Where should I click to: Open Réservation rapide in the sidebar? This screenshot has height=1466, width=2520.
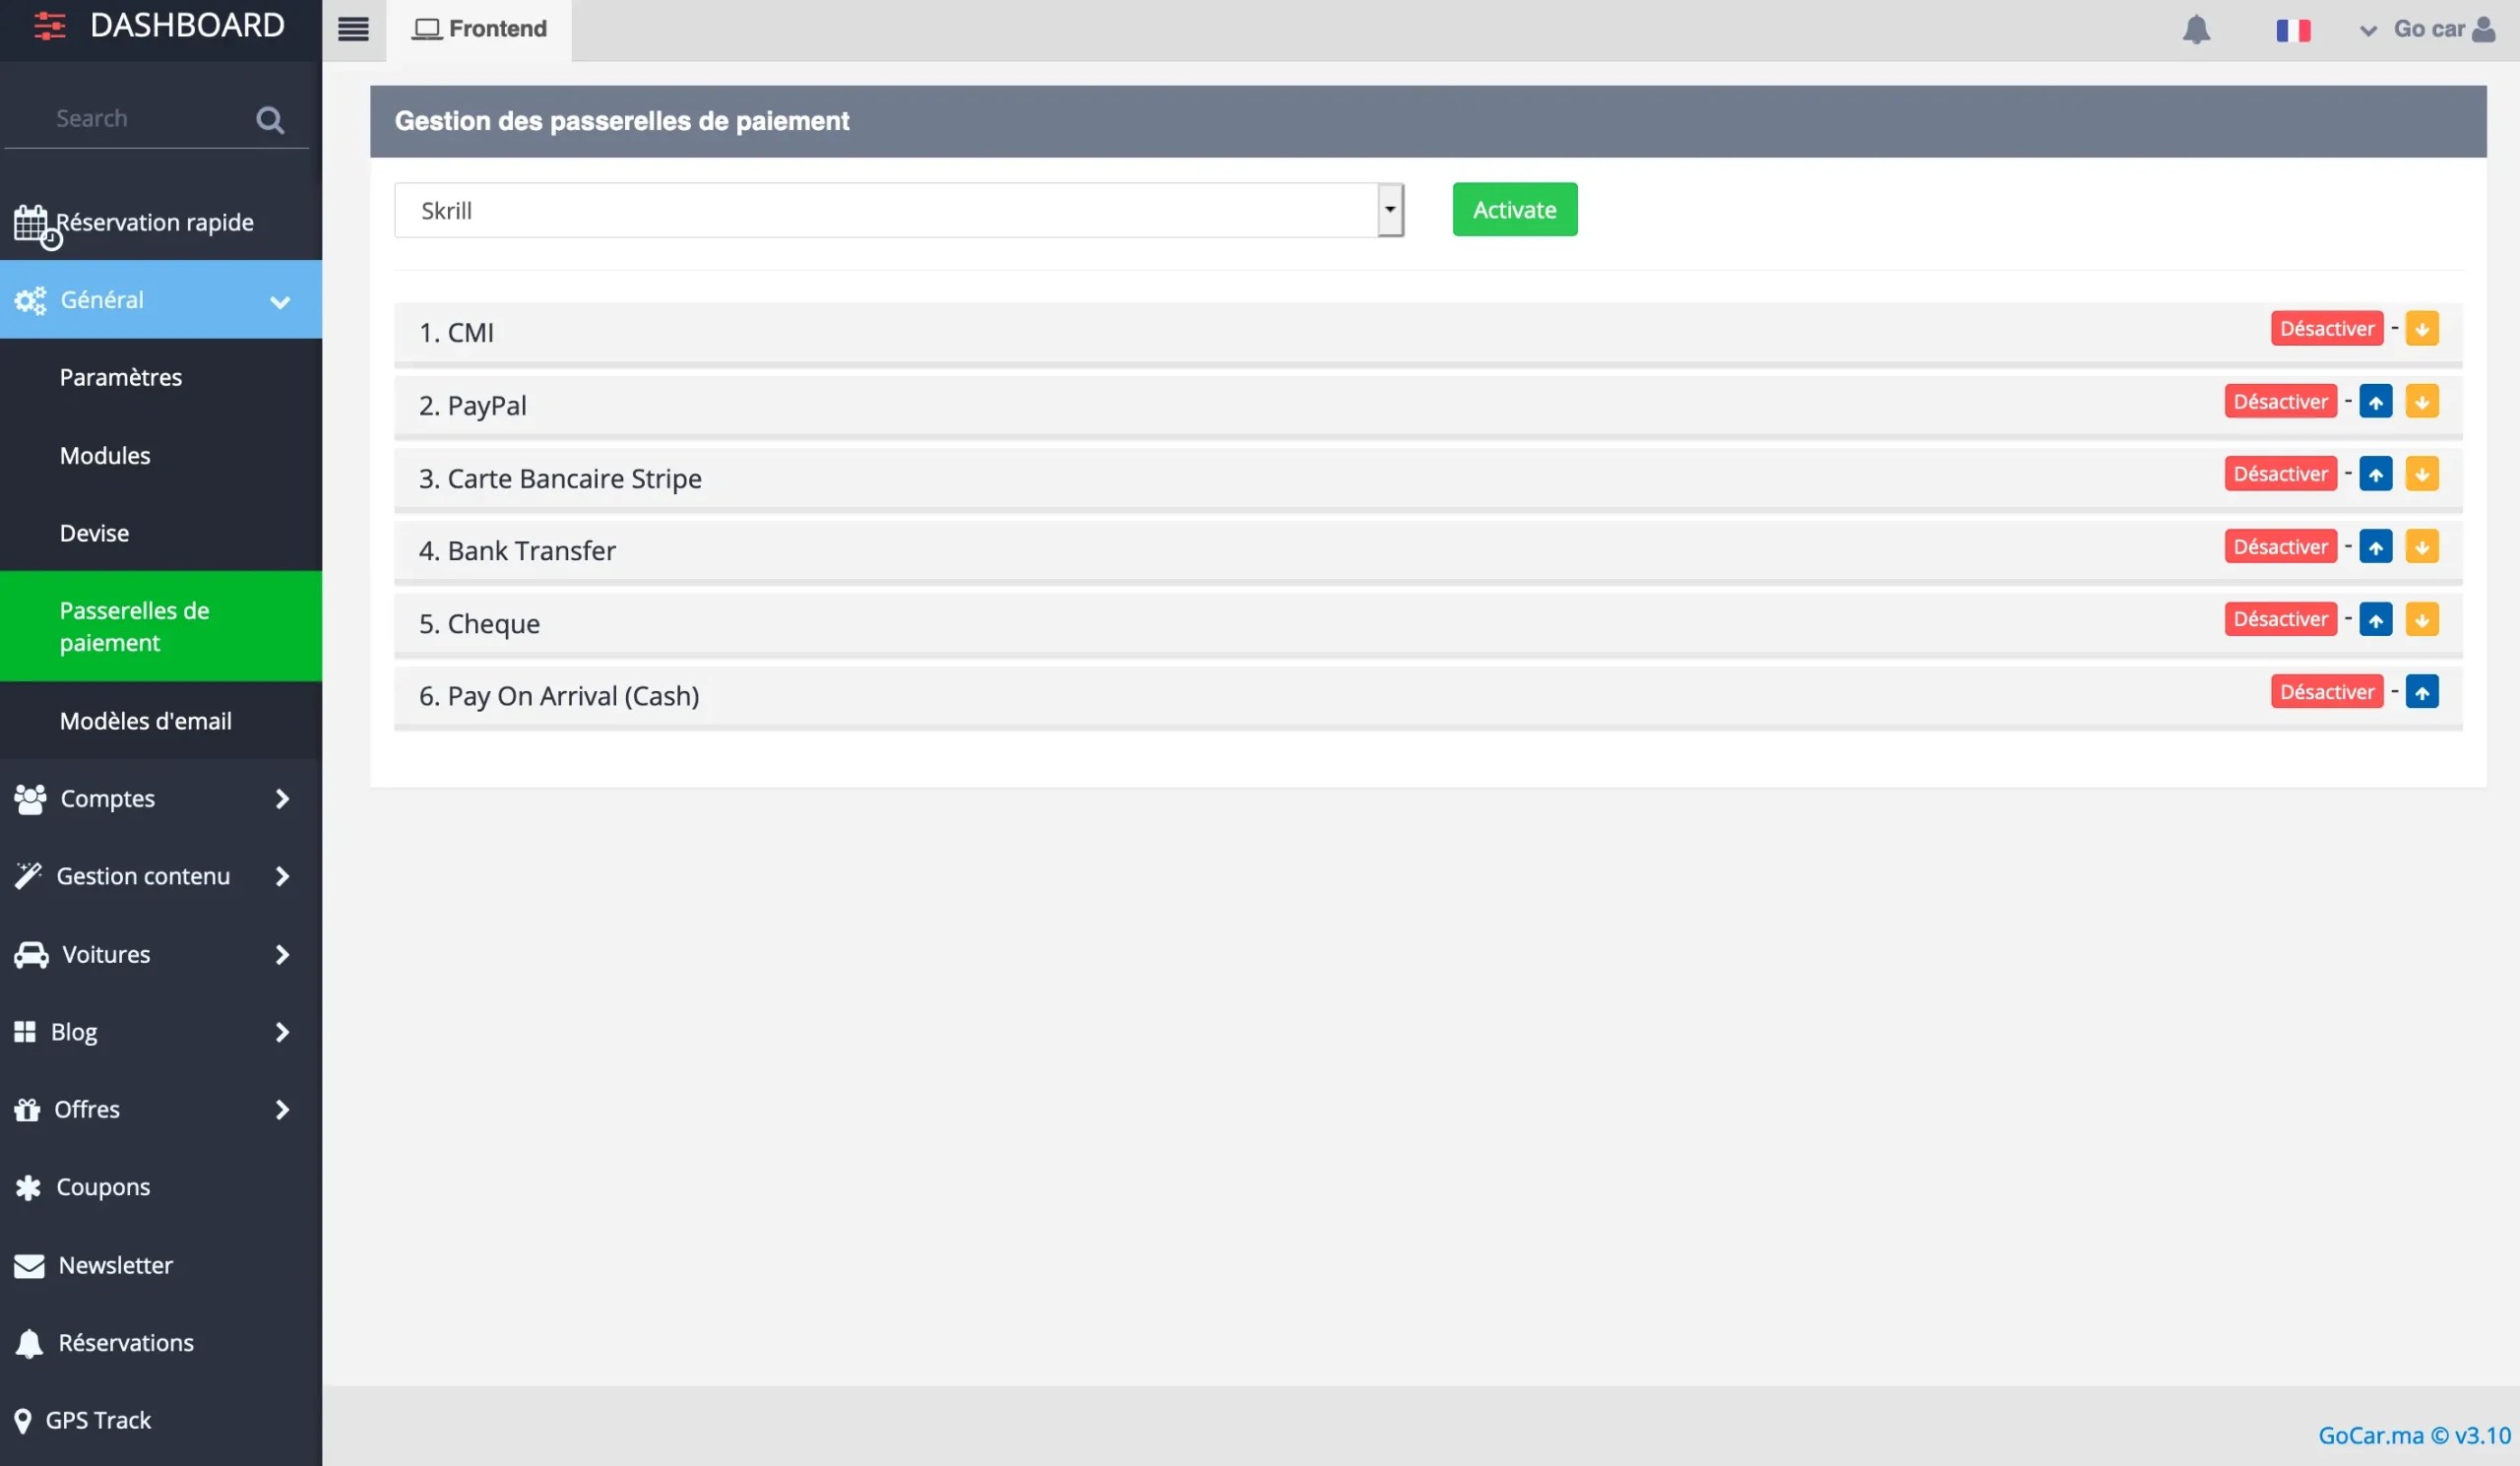tap(160, 222)
